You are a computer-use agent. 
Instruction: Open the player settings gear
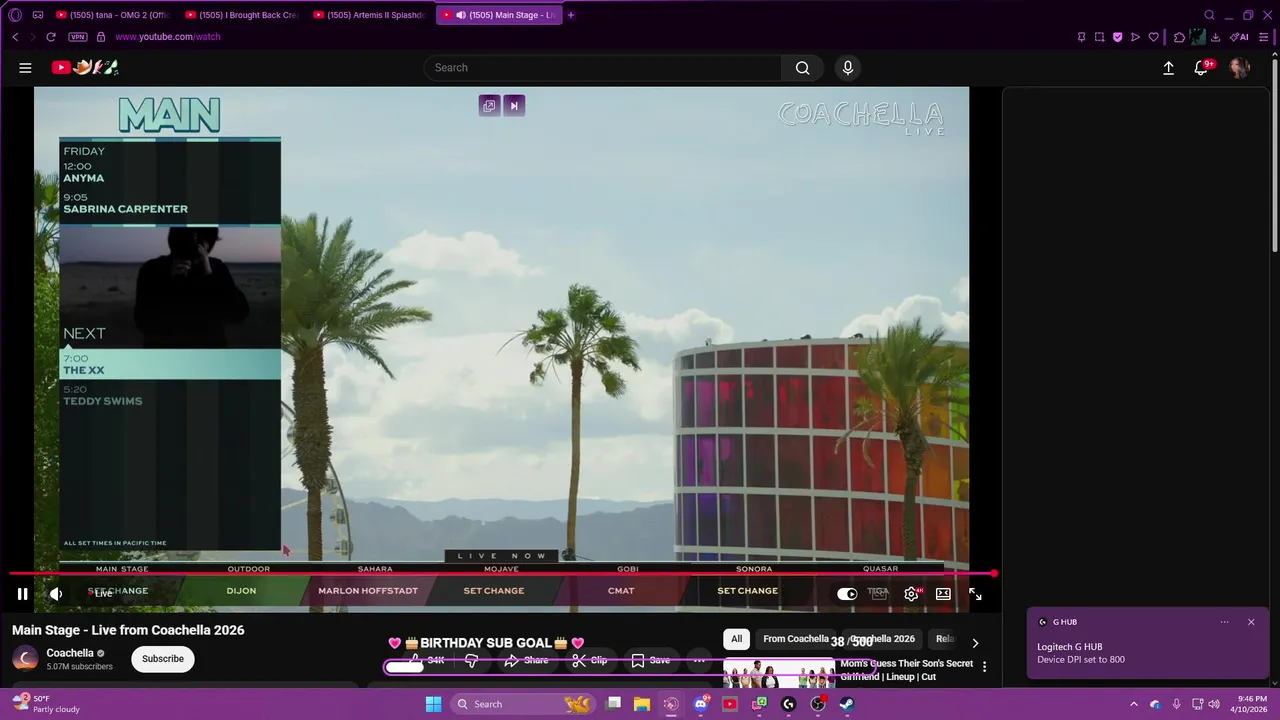tap(911, 594)
